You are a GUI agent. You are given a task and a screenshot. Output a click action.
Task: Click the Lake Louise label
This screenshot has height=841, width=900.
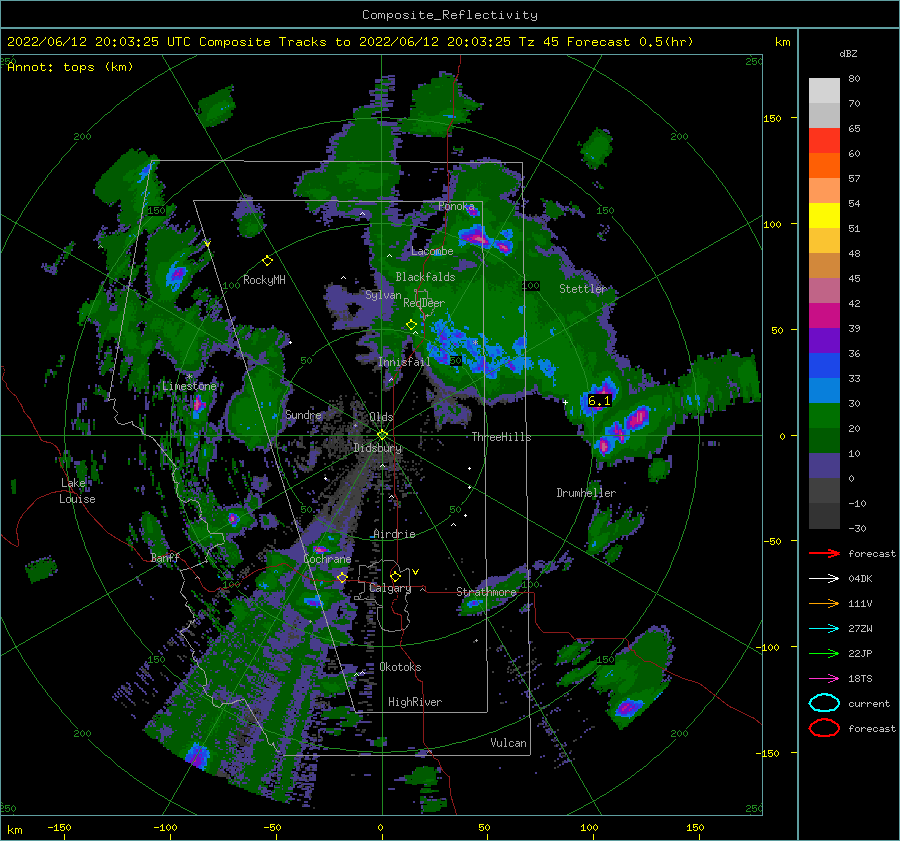[x=77, y=491]
